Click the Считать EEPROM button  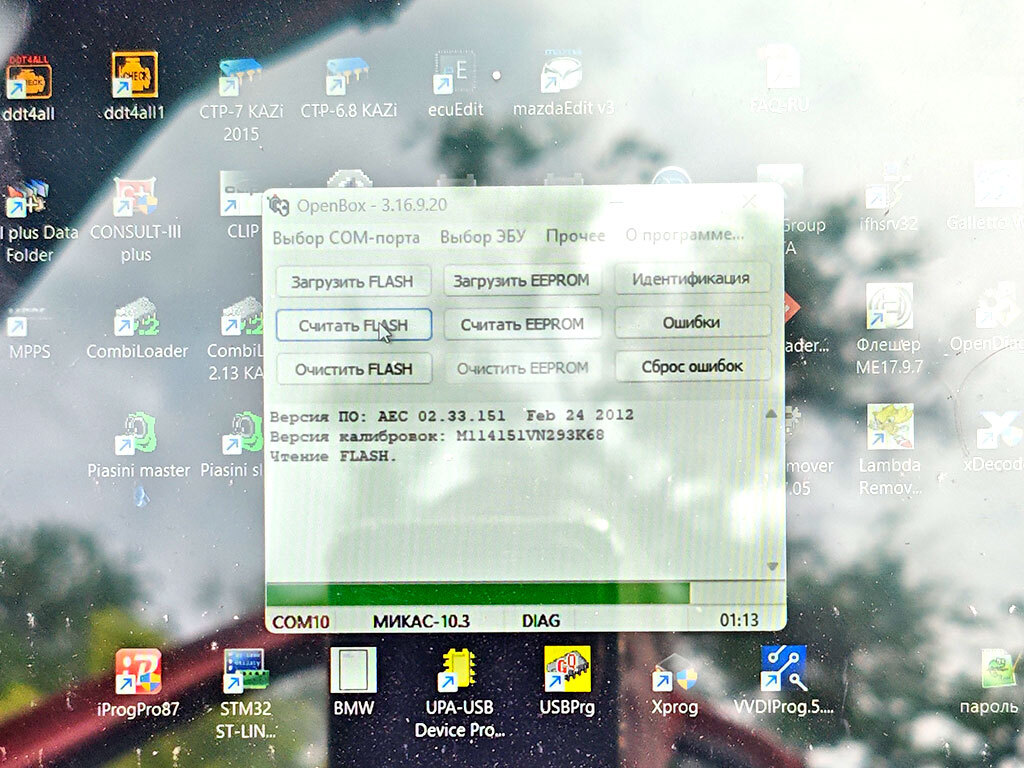pyautogui.click(x=522, y=324)
